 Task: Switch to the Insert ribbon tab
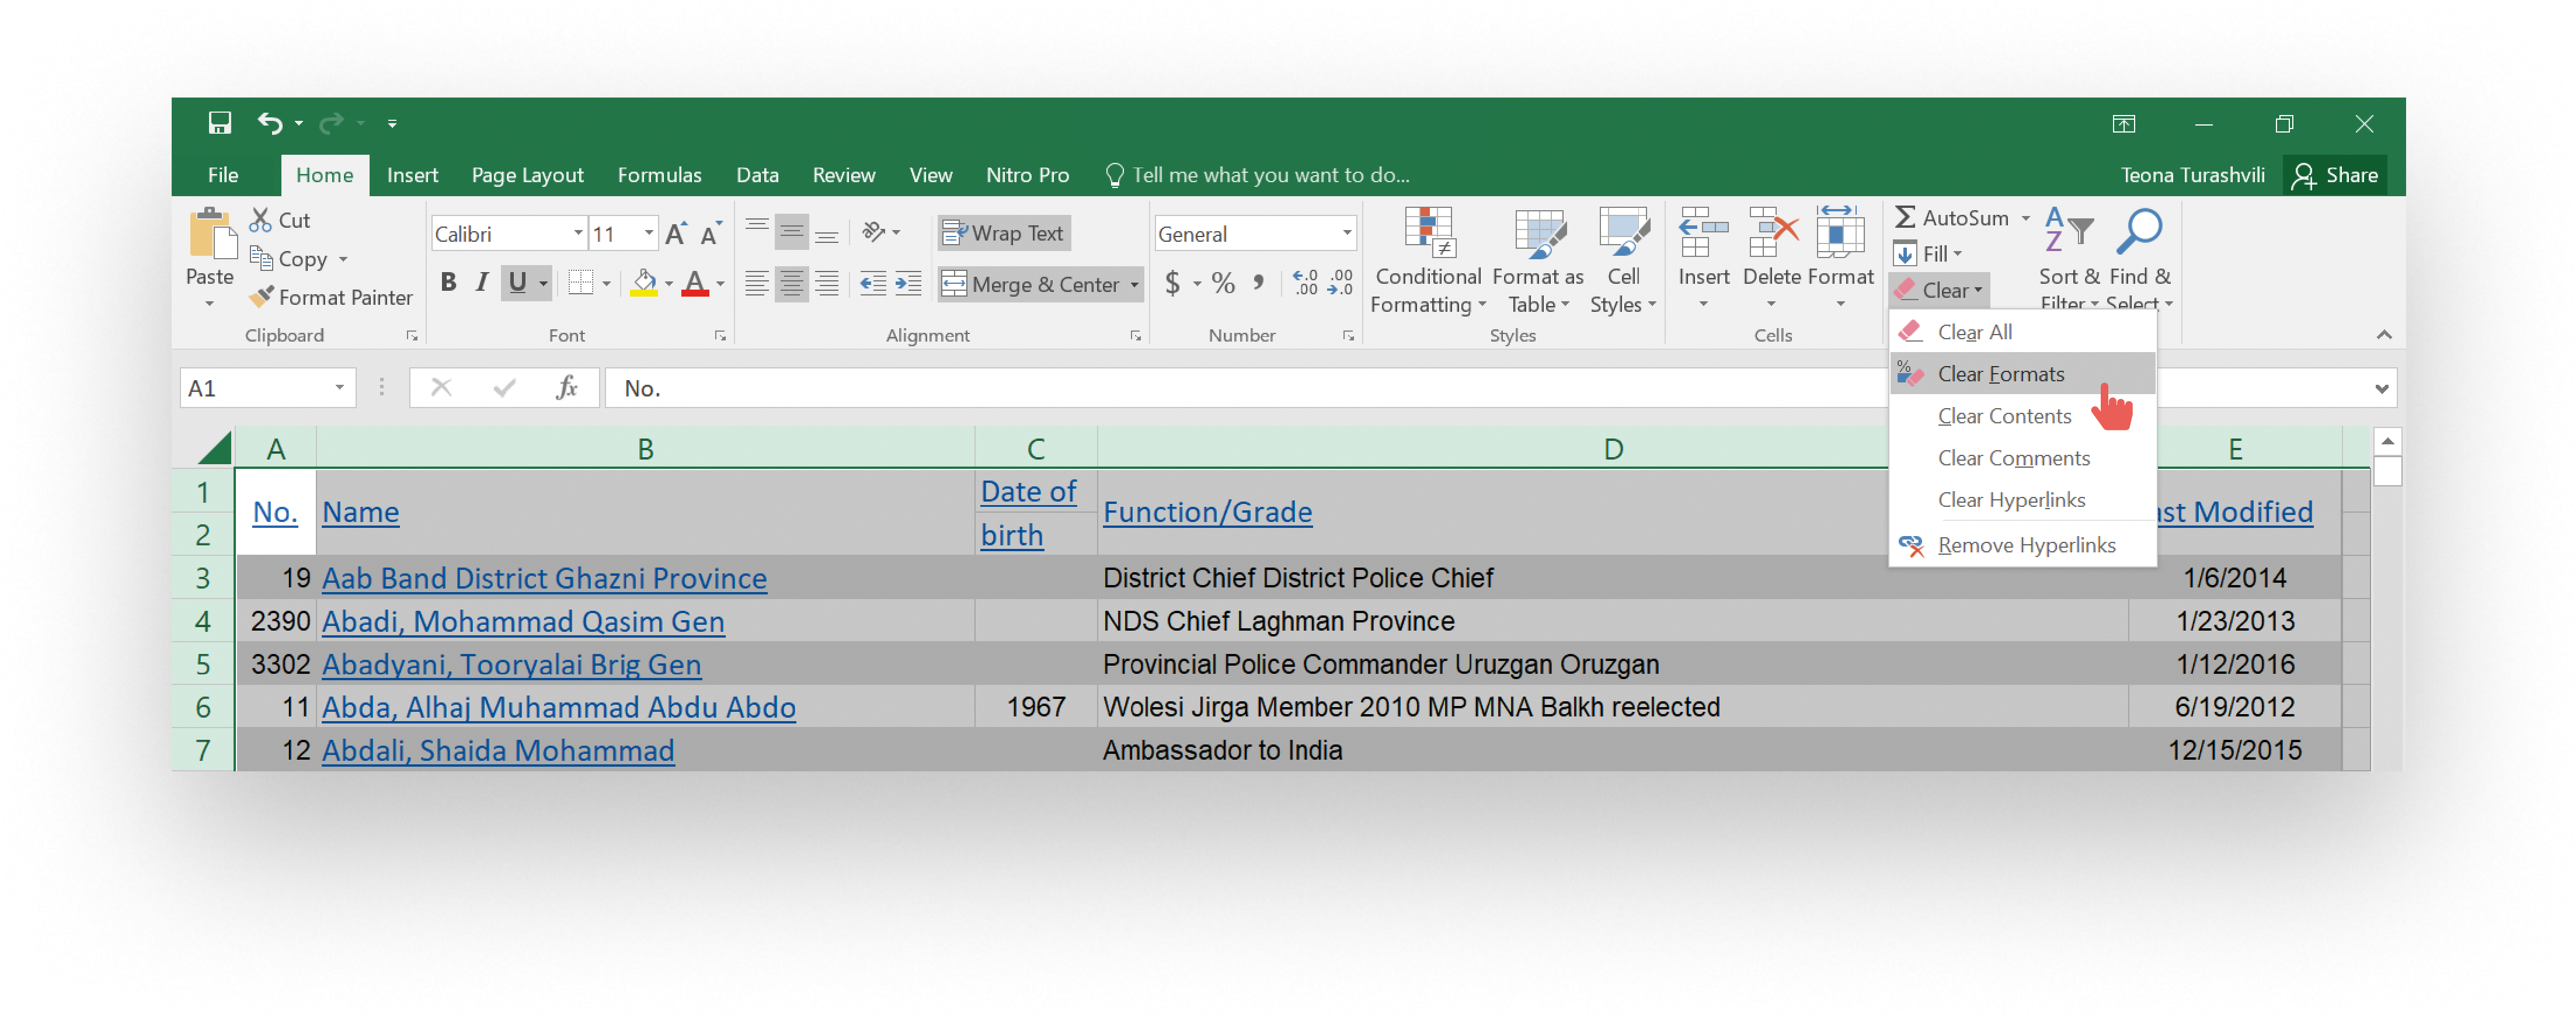(x=412, y=175)
